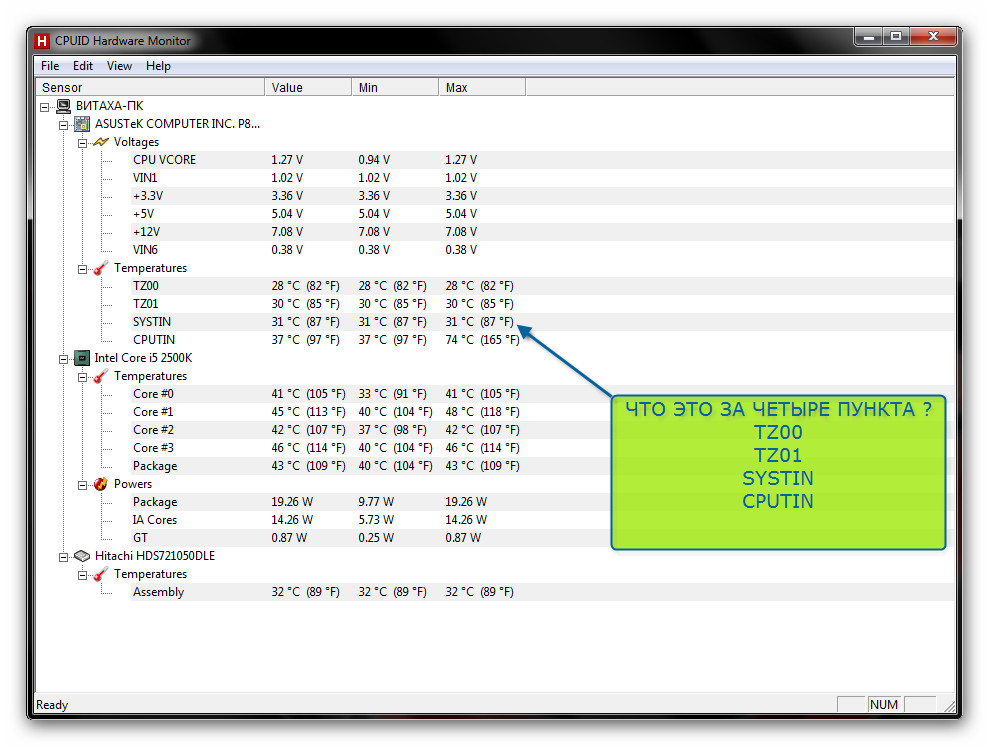
Task: Click the Max column header
Action: pos(482,88)
